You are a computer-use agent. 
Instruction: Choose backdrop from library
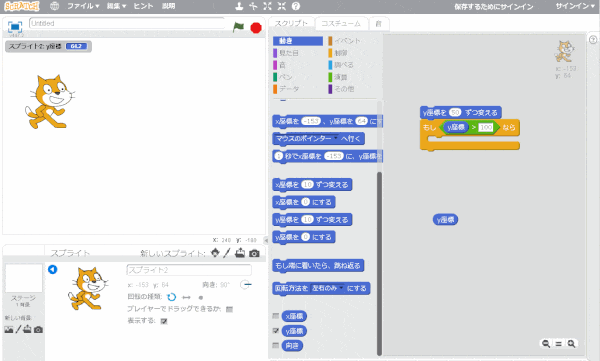coord(8,329)
